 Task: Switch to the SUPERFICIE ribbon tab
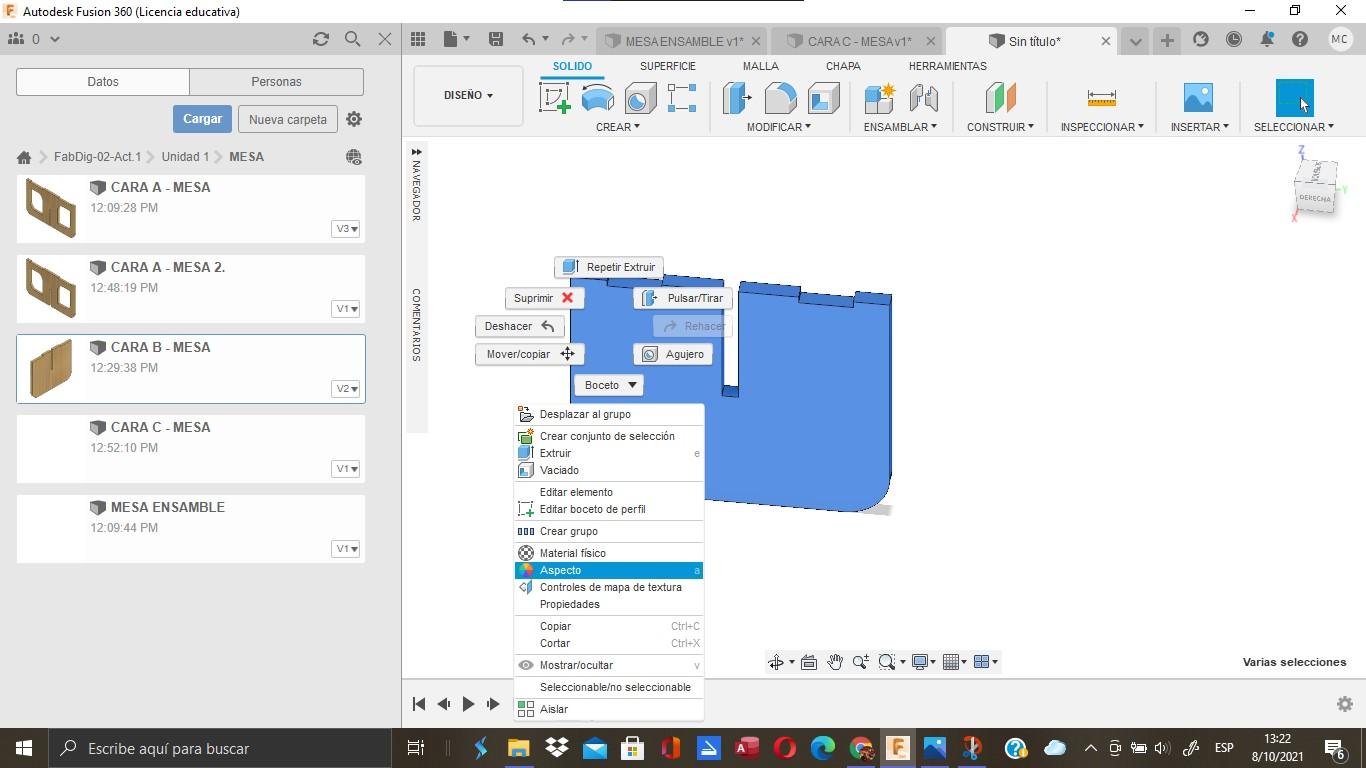pyautogui.click(x=668, y=66)
